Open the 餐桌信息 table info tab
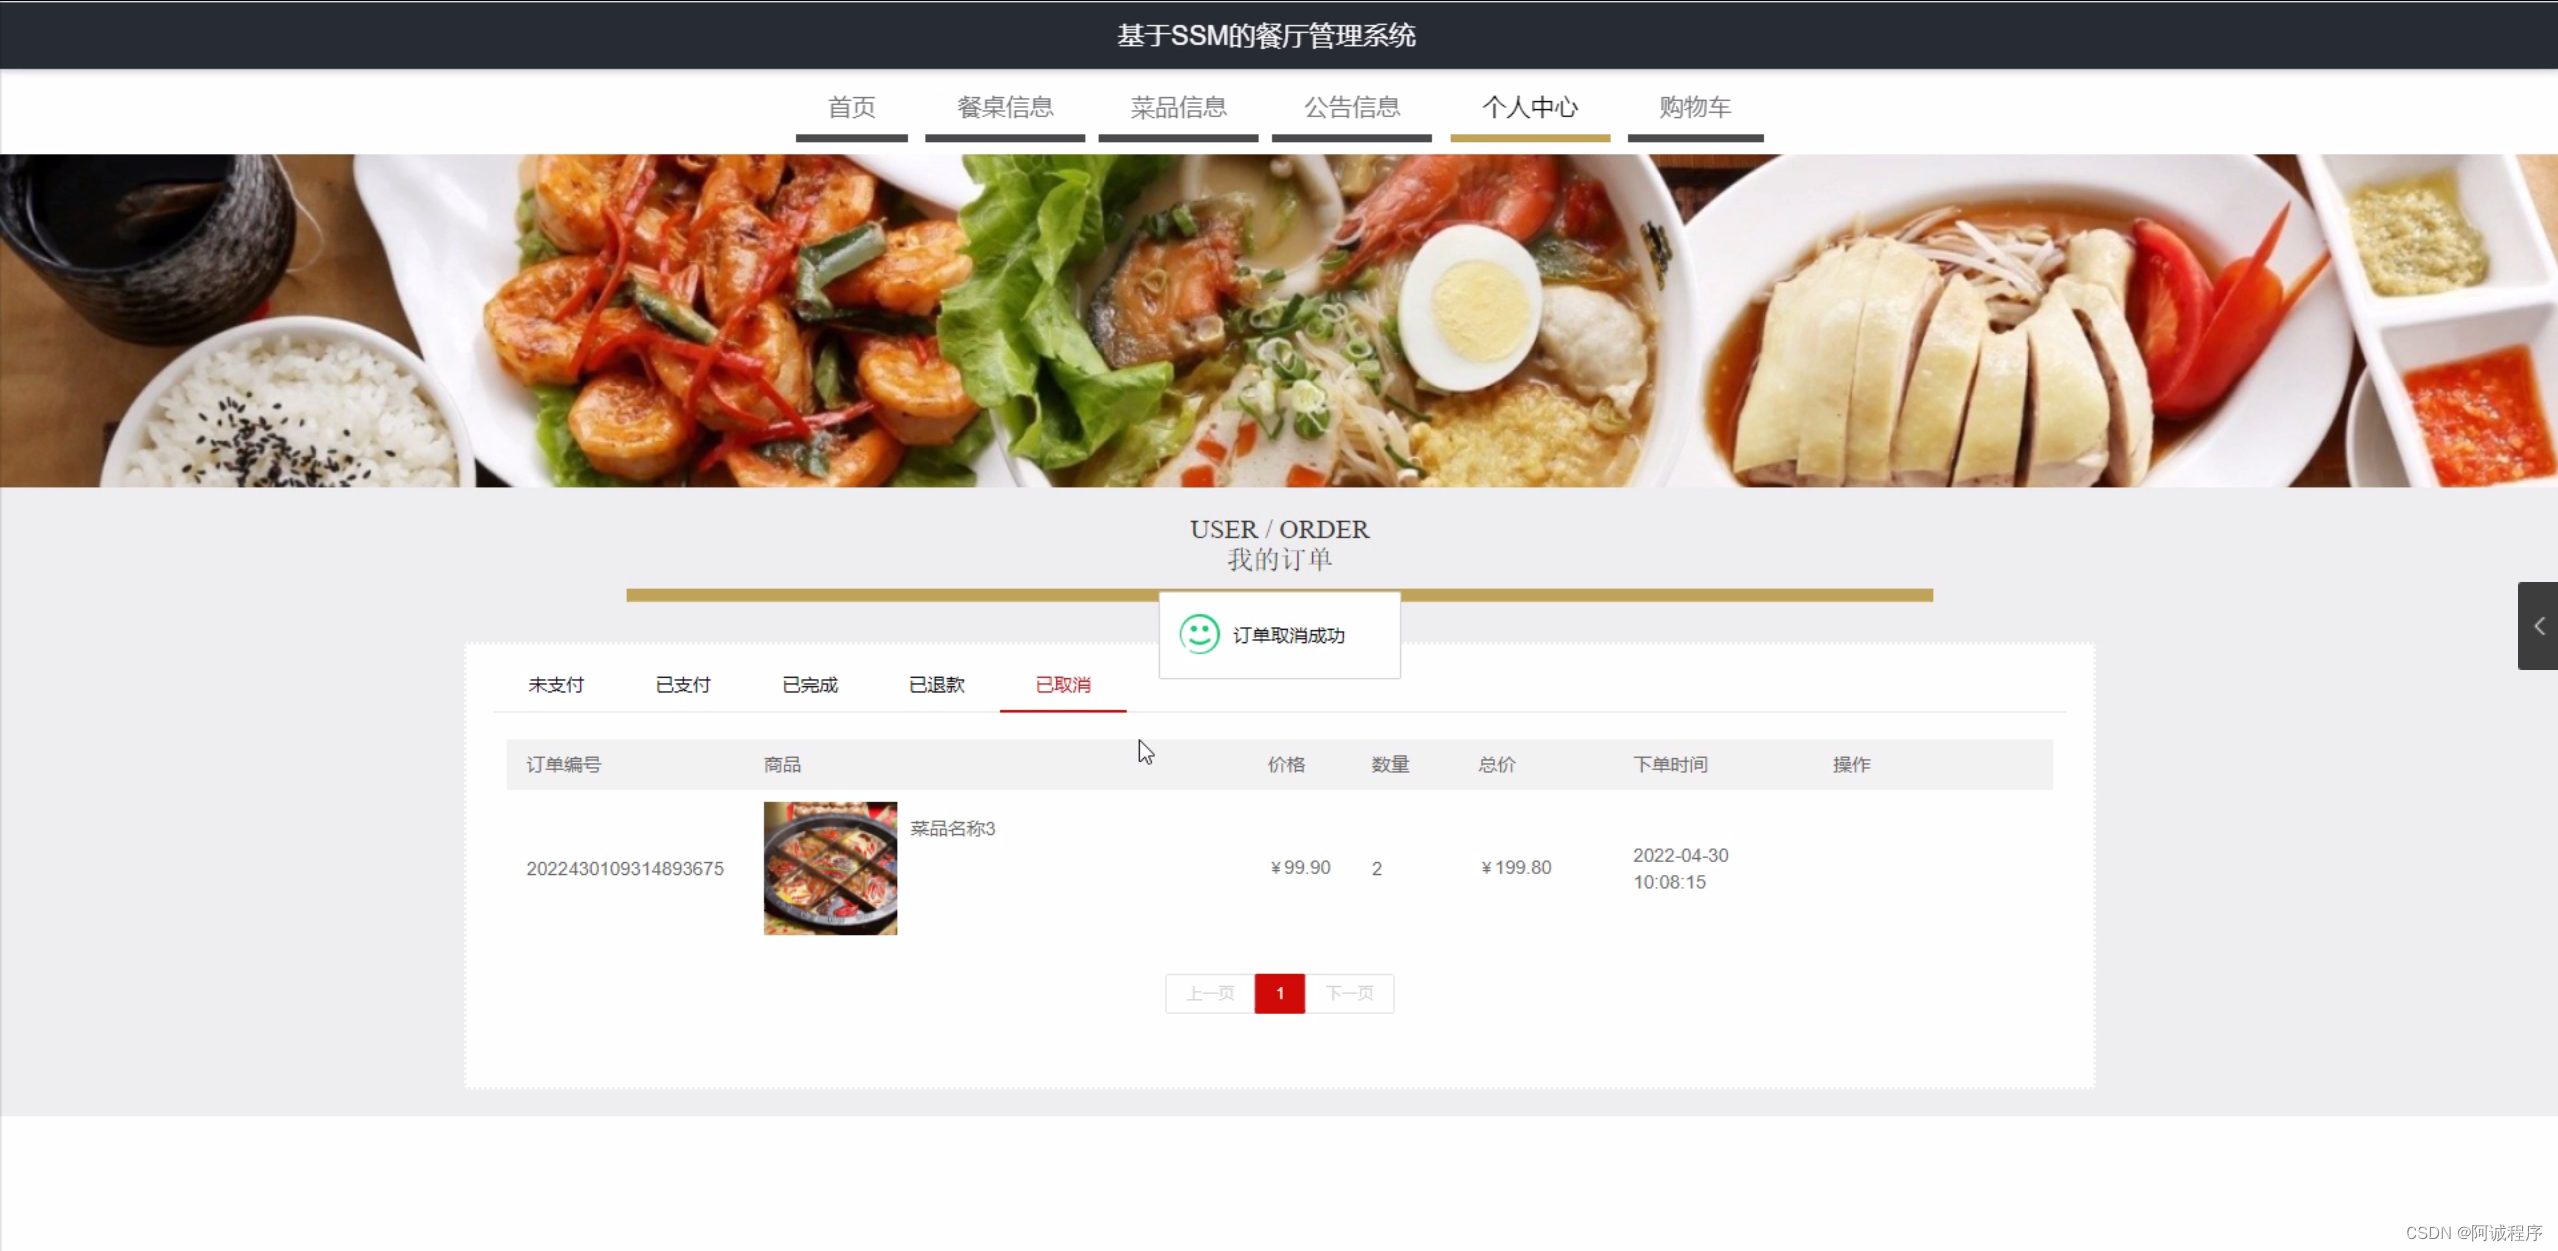The image size is (2558, 1251). (1004, 107)
